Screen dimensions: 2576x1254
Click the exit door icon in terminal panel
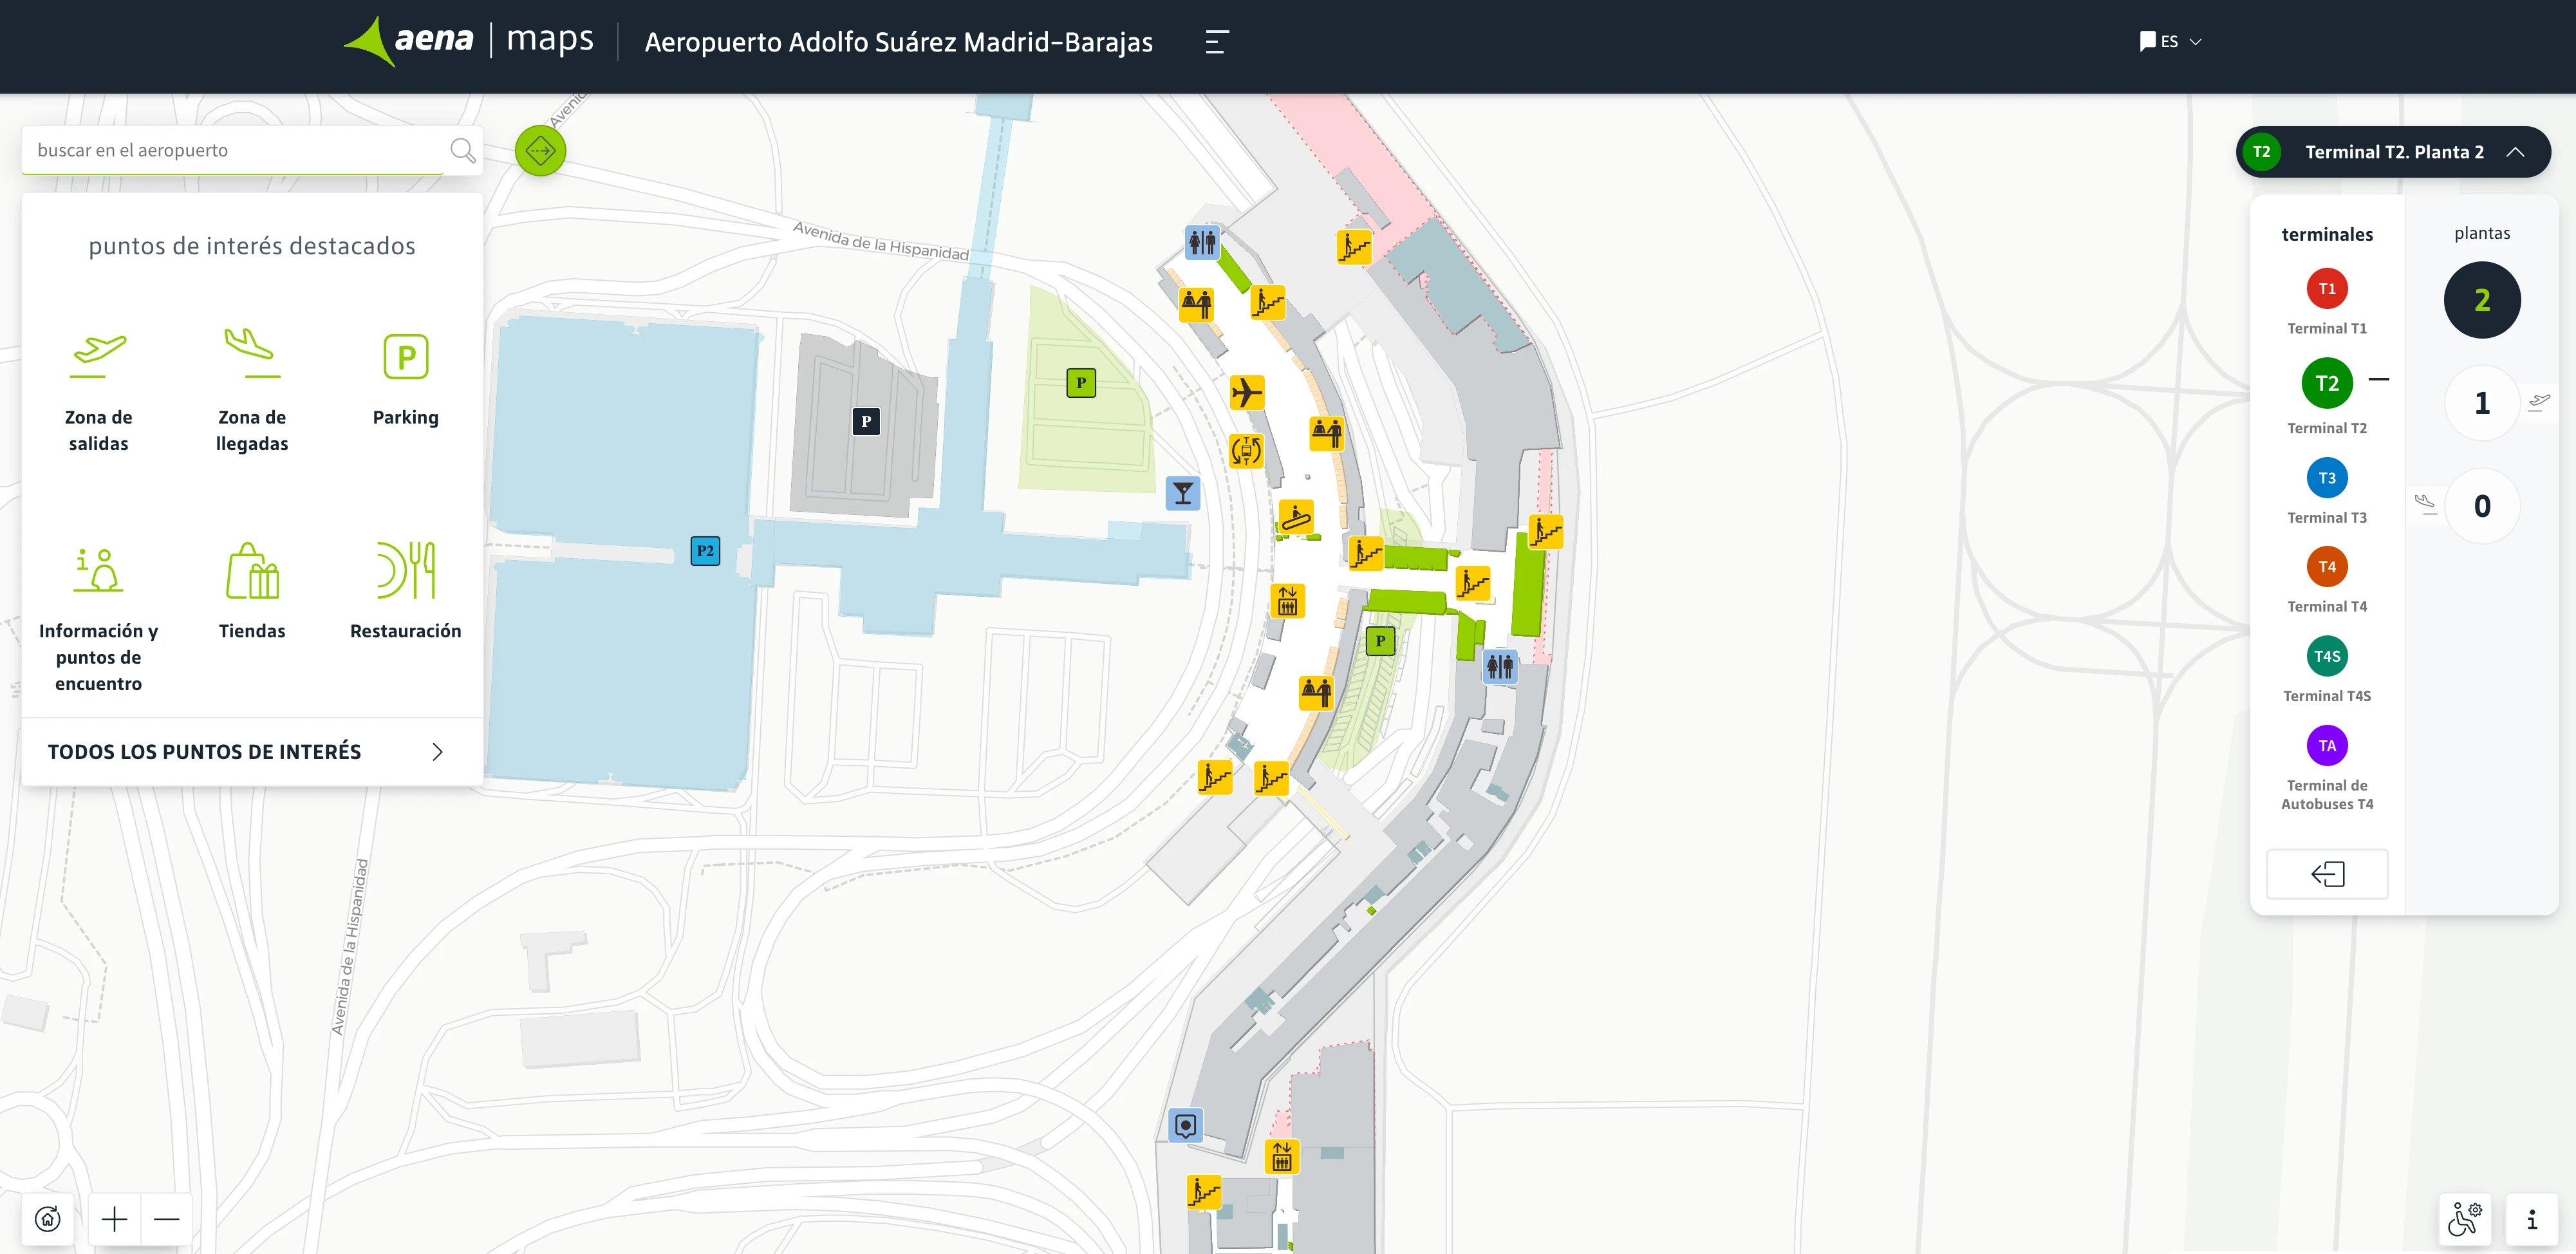pyautogui.click(x=2327, y=874)
